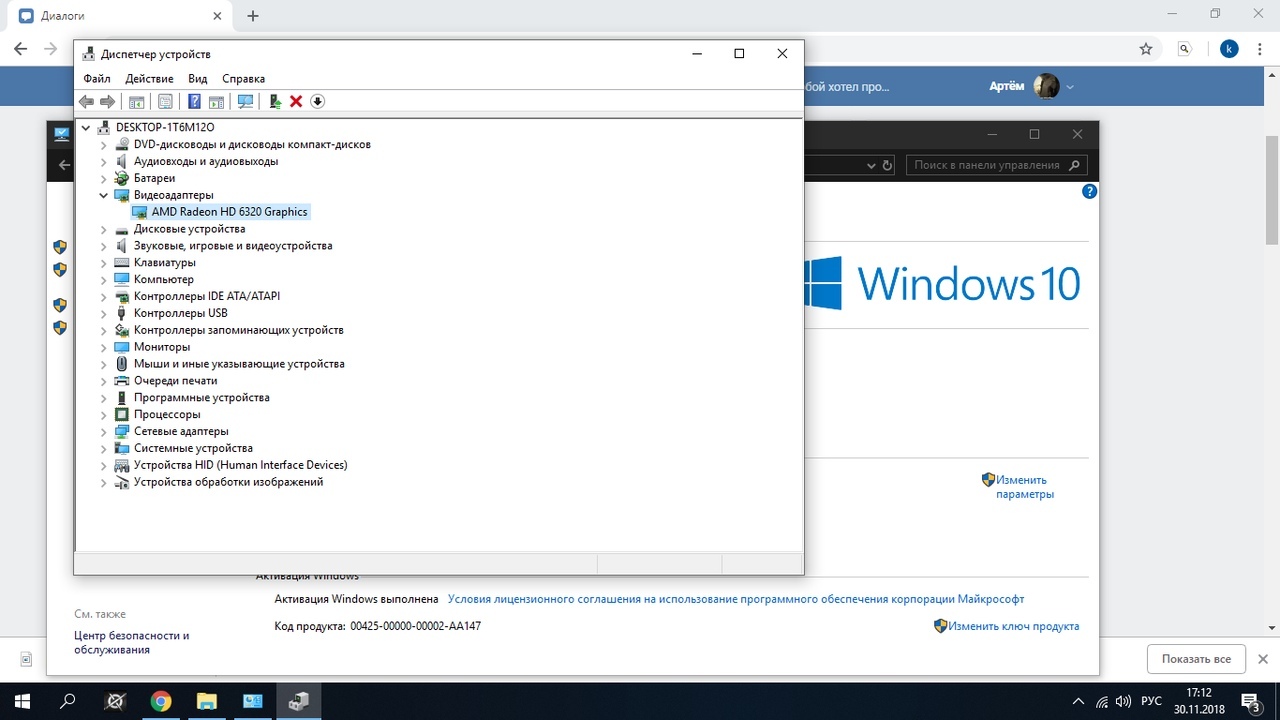Launch Google Chrome from the taskbar
This screenshot has width=1280, height=720.
point(160,701)
